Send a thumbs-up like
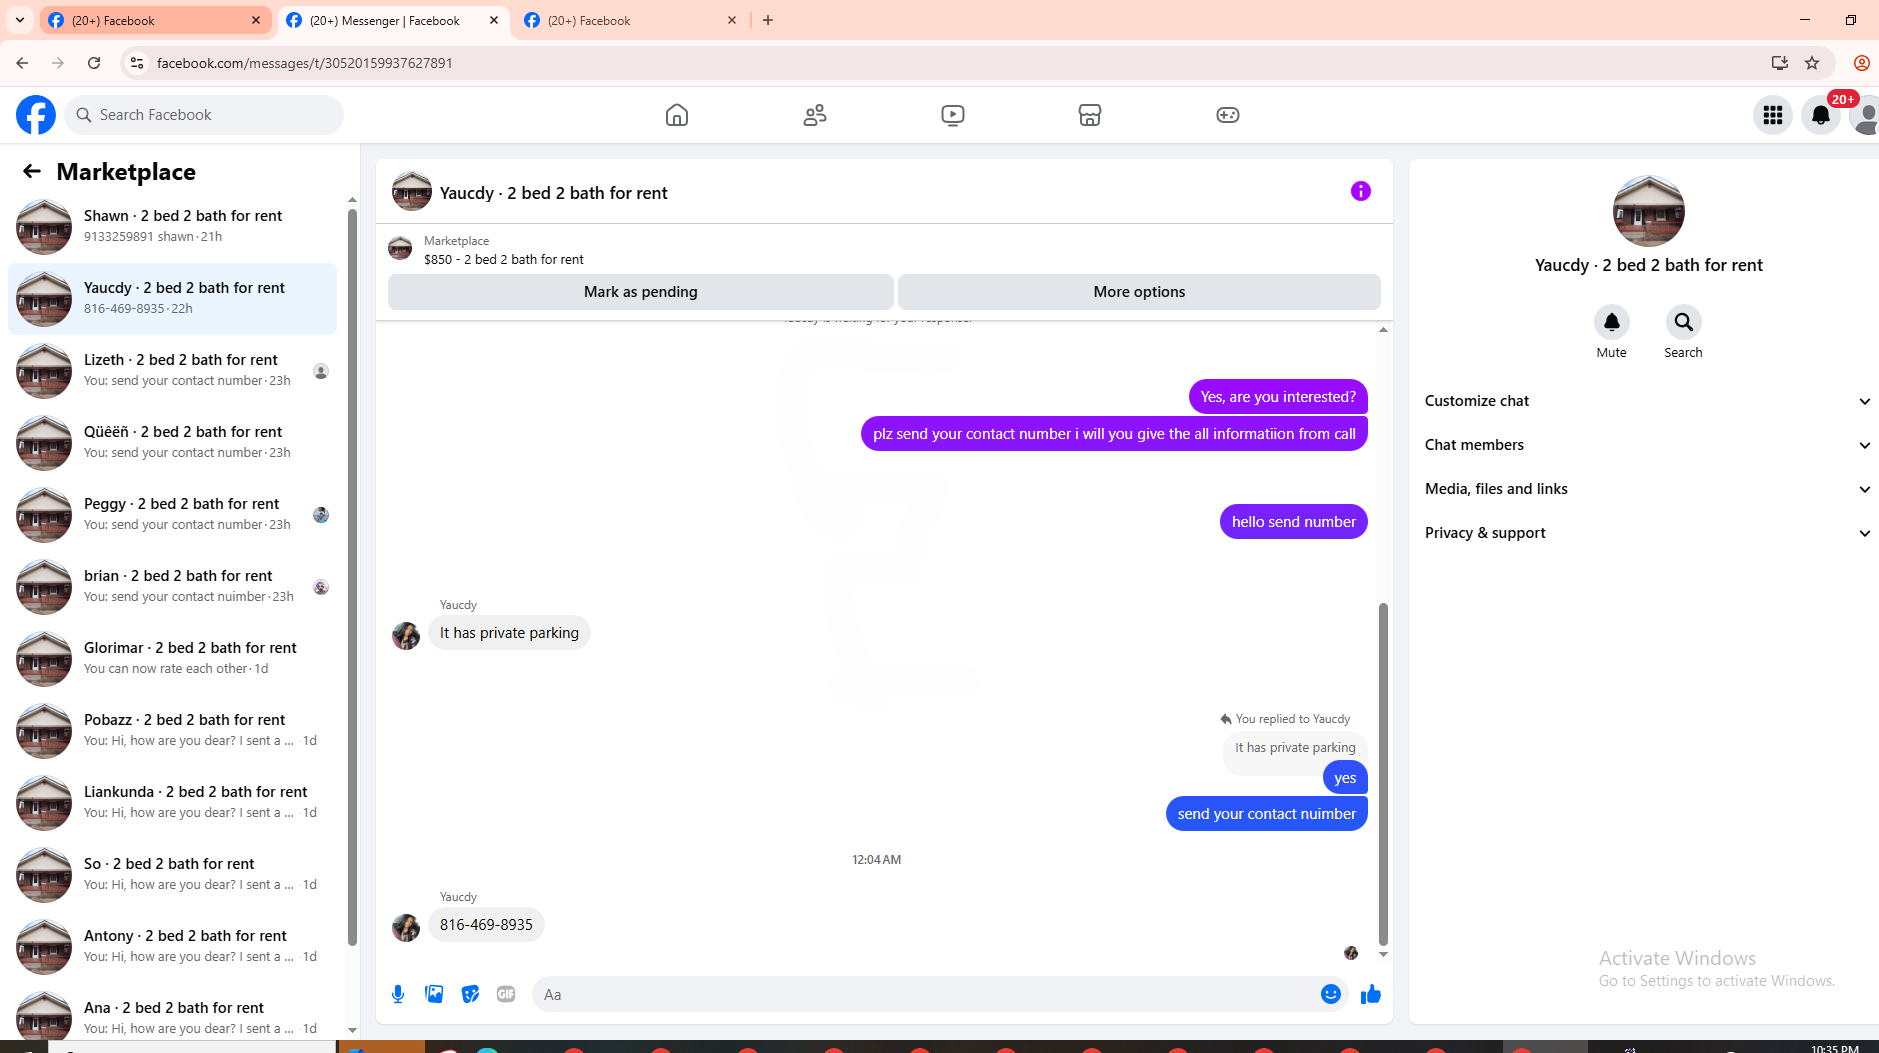The width and height of the screenshot is (1879, 1053). pyautogui.click(x=1371, y=994)
